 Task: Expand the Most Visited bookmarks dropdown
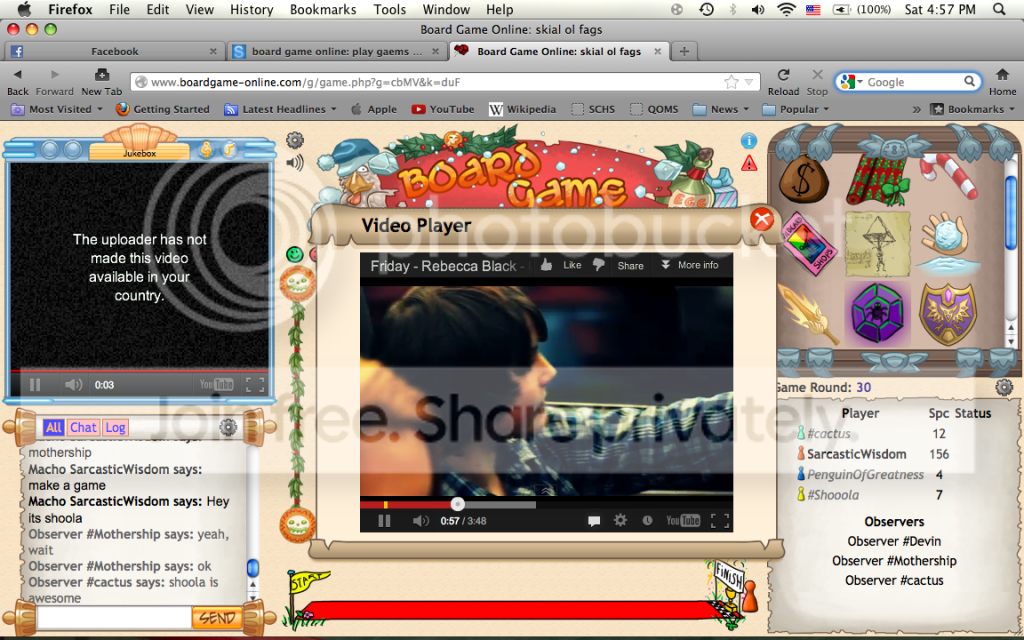point(57,109)
